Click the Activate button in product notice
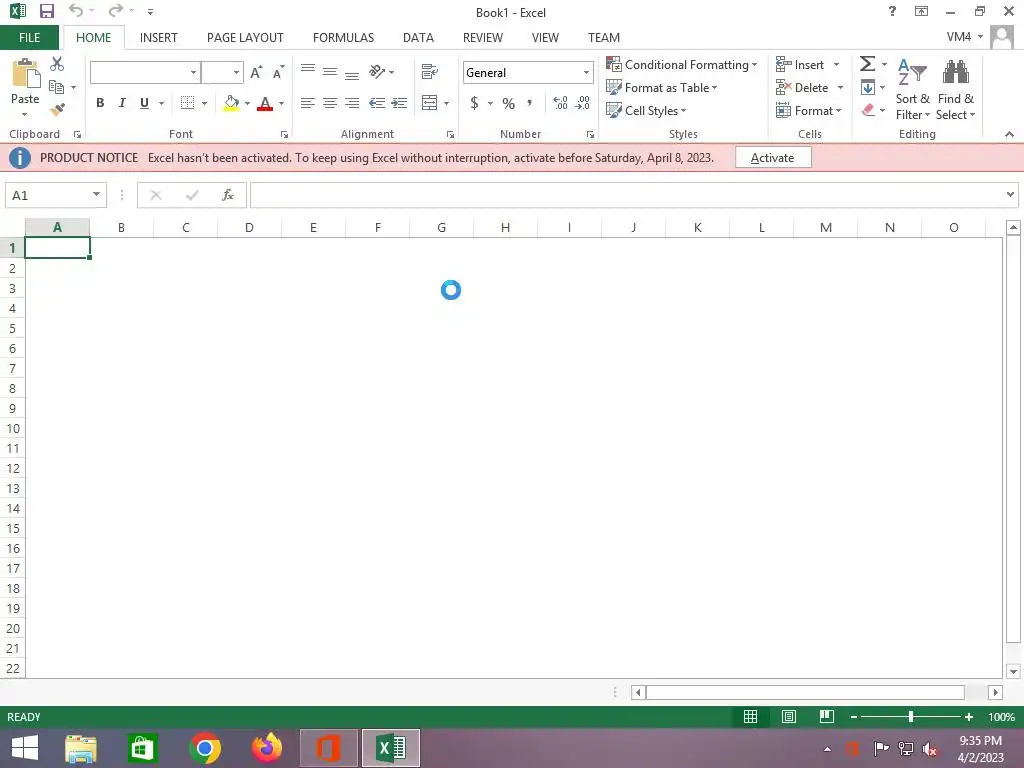Viewport: 1024px width, 768px height. click(x=773, y=157)
